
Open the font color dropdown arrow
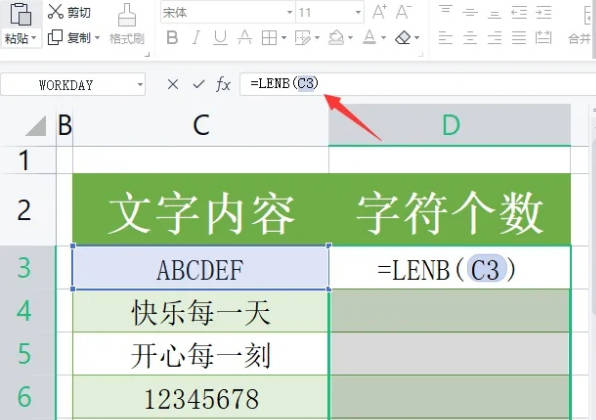click(x=383, y=38)
